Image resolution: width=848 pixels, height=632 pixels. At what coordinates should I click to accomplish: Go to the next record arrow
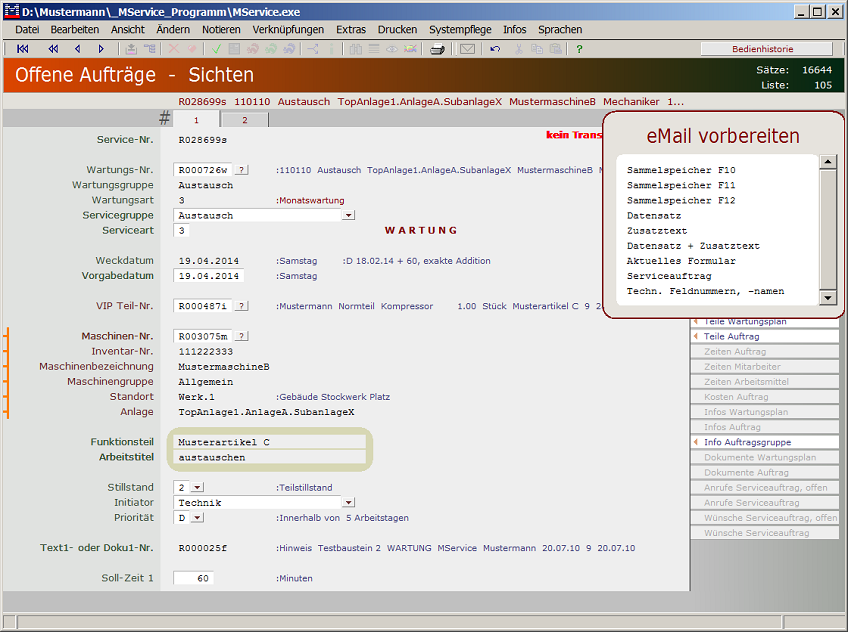(x=101, y=49)
